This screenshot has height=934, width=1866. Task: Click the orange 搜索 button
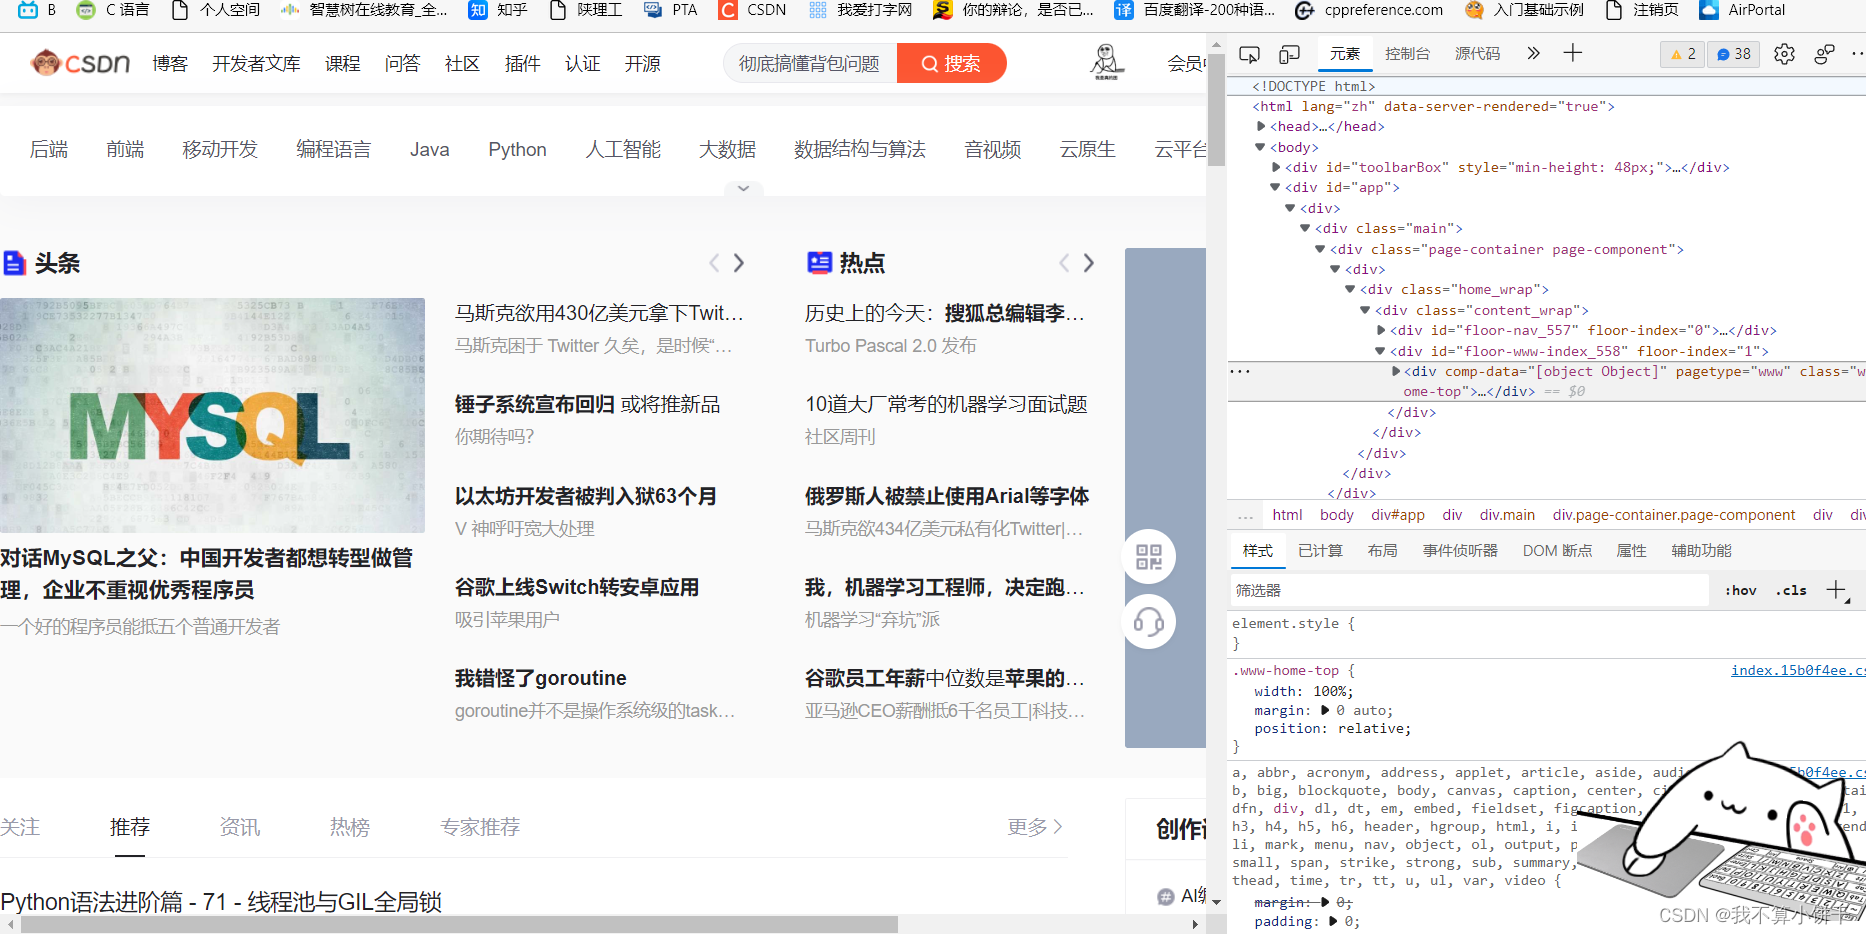pos(951,63)
